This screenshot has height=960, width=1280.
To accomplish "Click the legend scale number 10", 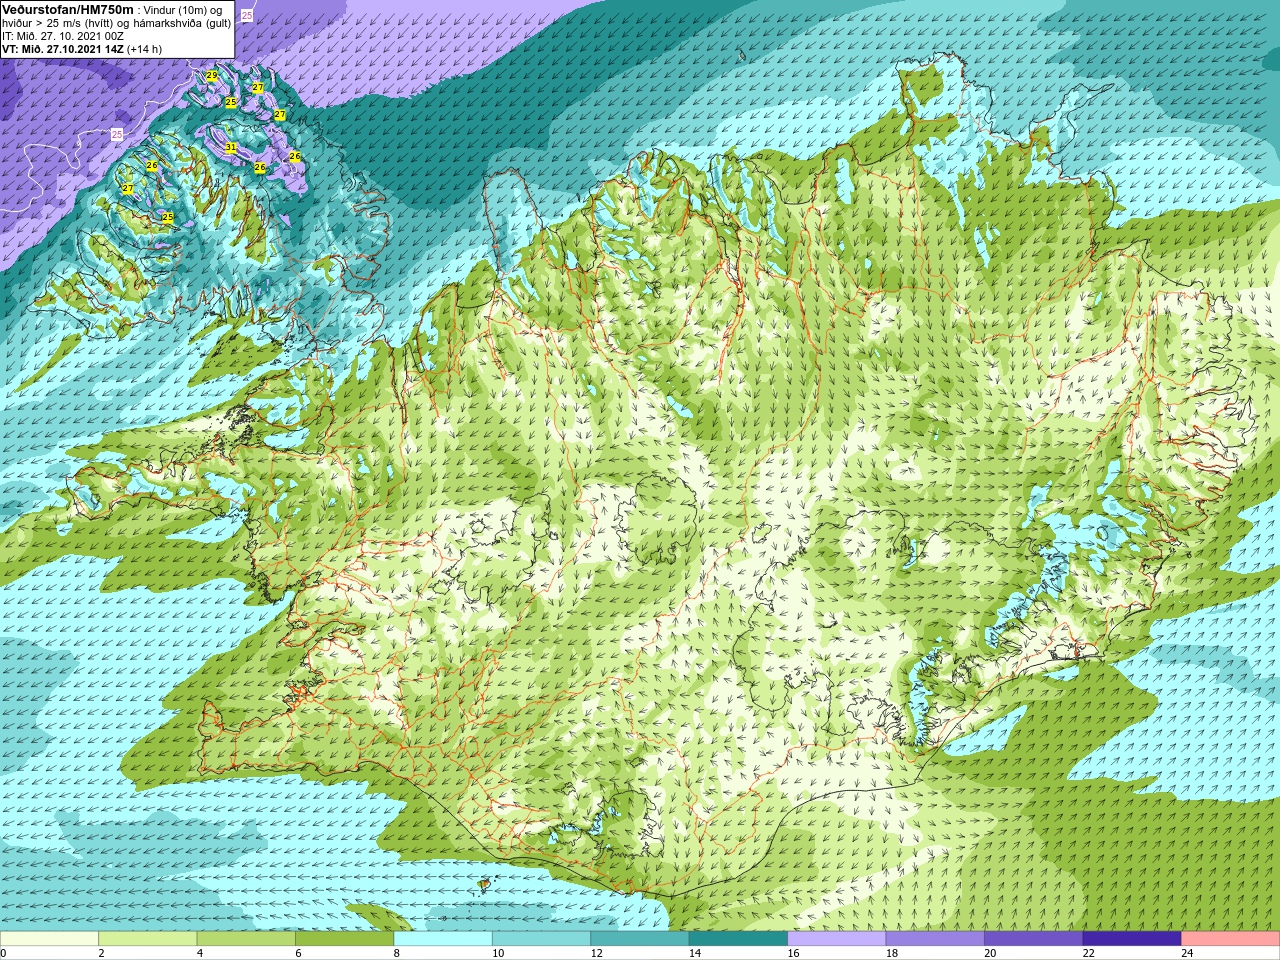I will pyautogui.click(x=497, y=953).
